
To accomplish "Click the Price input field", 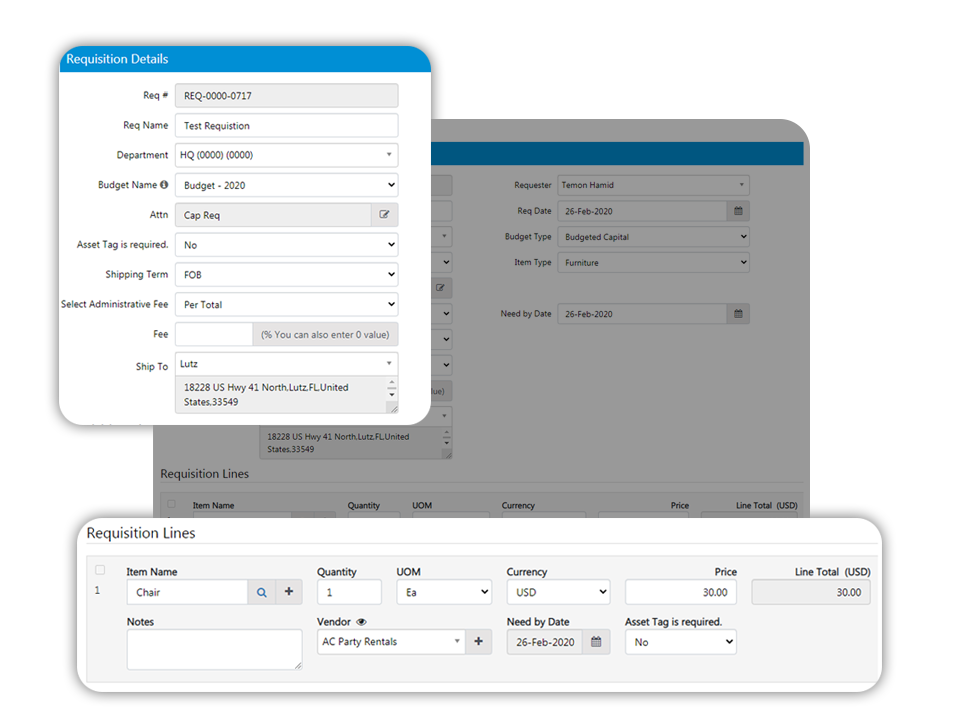I will coord(681,592).
